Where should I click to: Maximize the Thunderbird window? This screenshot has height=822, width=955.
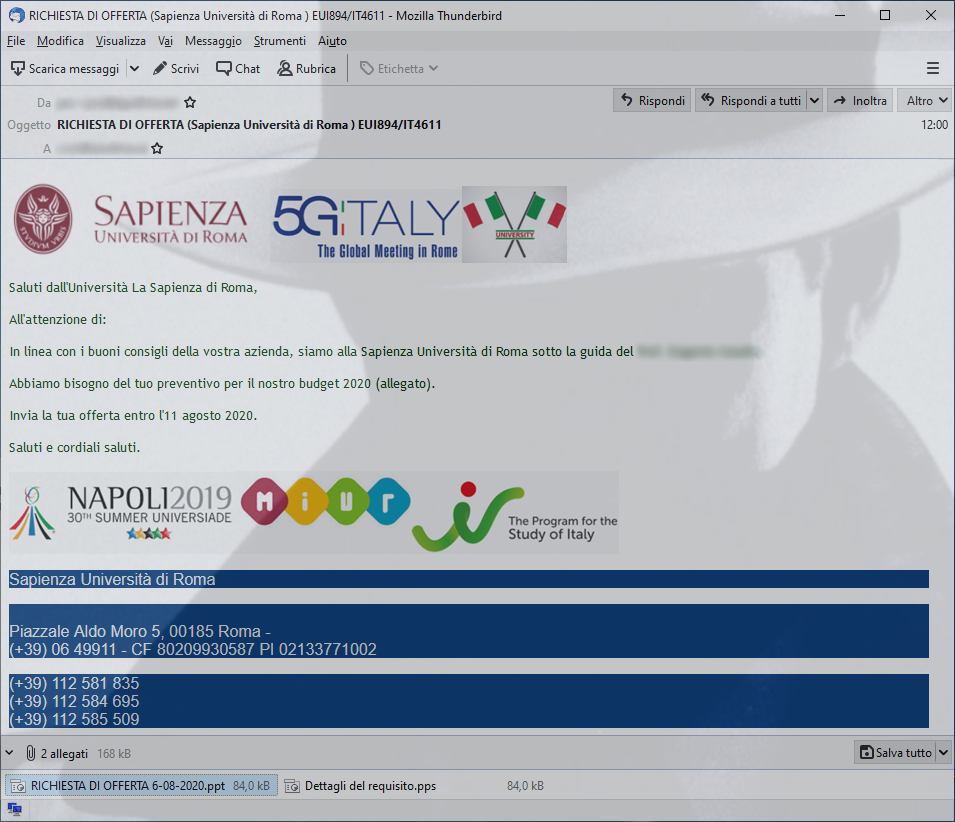[x=885, y=15]
